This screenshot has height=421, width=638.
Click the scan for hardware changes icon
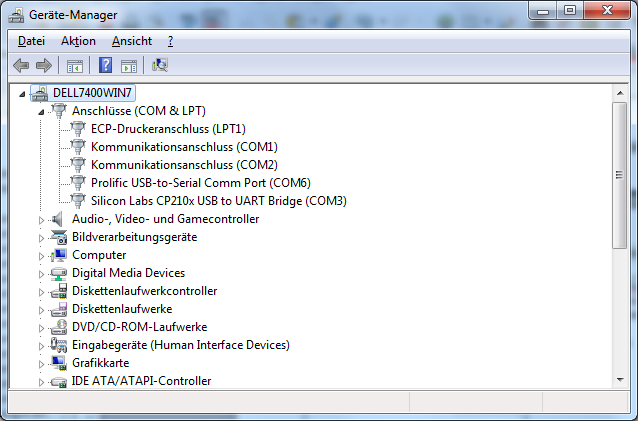tap(160, 65)
